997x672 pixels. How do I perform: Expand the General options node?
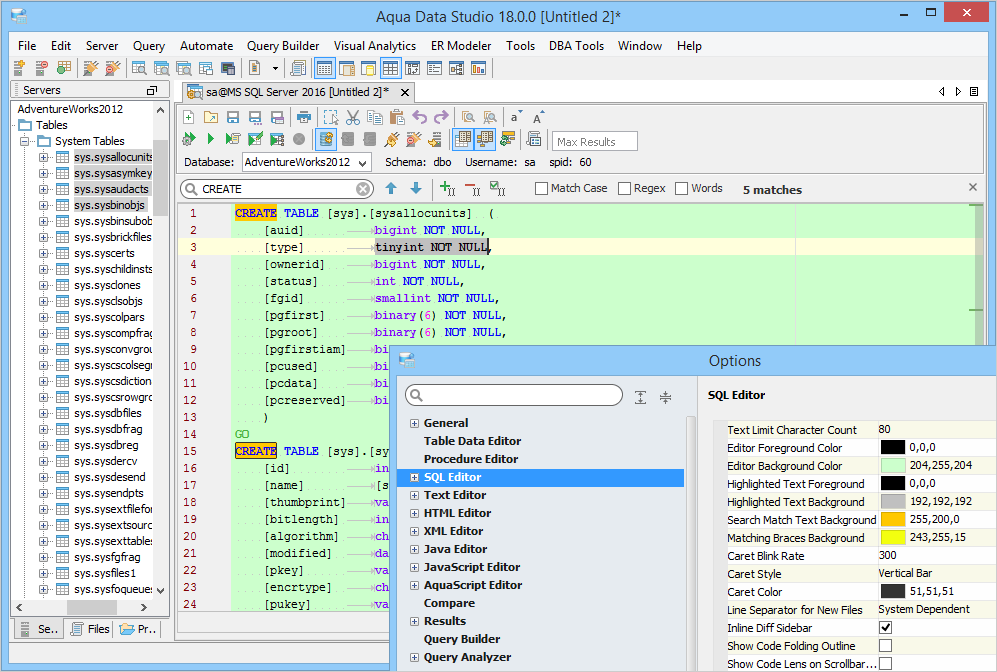(414, 423)
